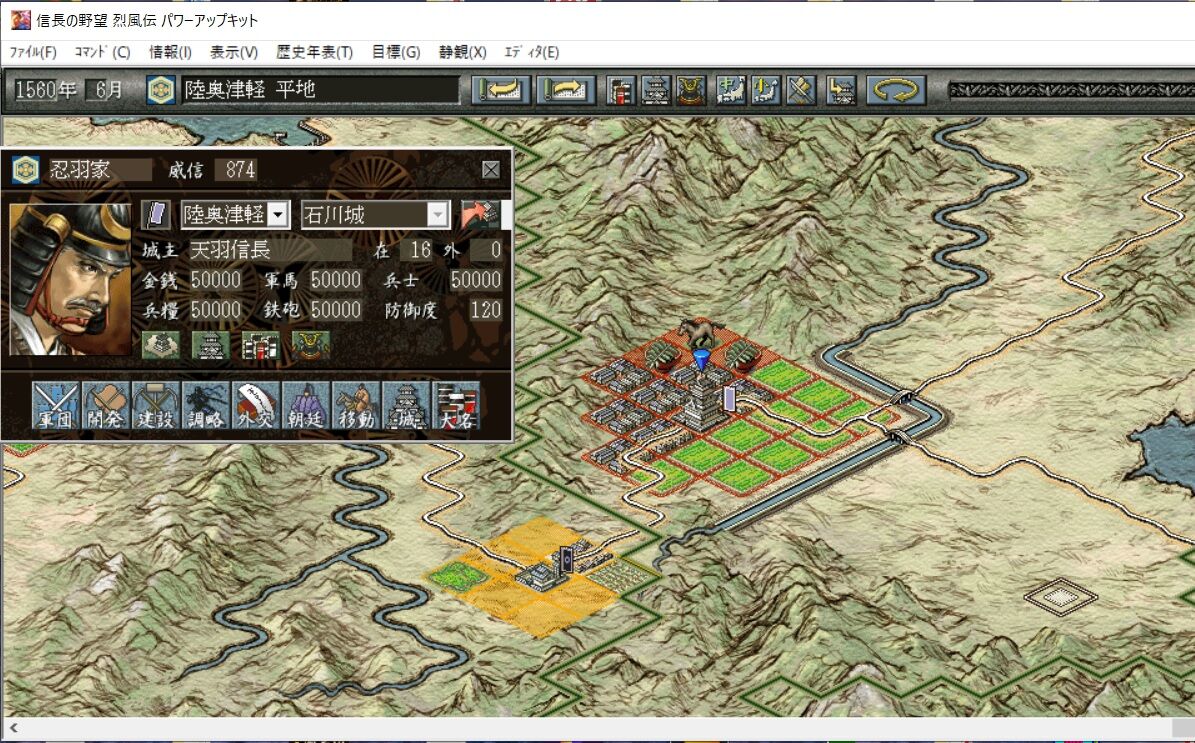The height and width of the screenshot is (743, 1195).
Task: Select the 移動 command
Action: coord(356,405)
